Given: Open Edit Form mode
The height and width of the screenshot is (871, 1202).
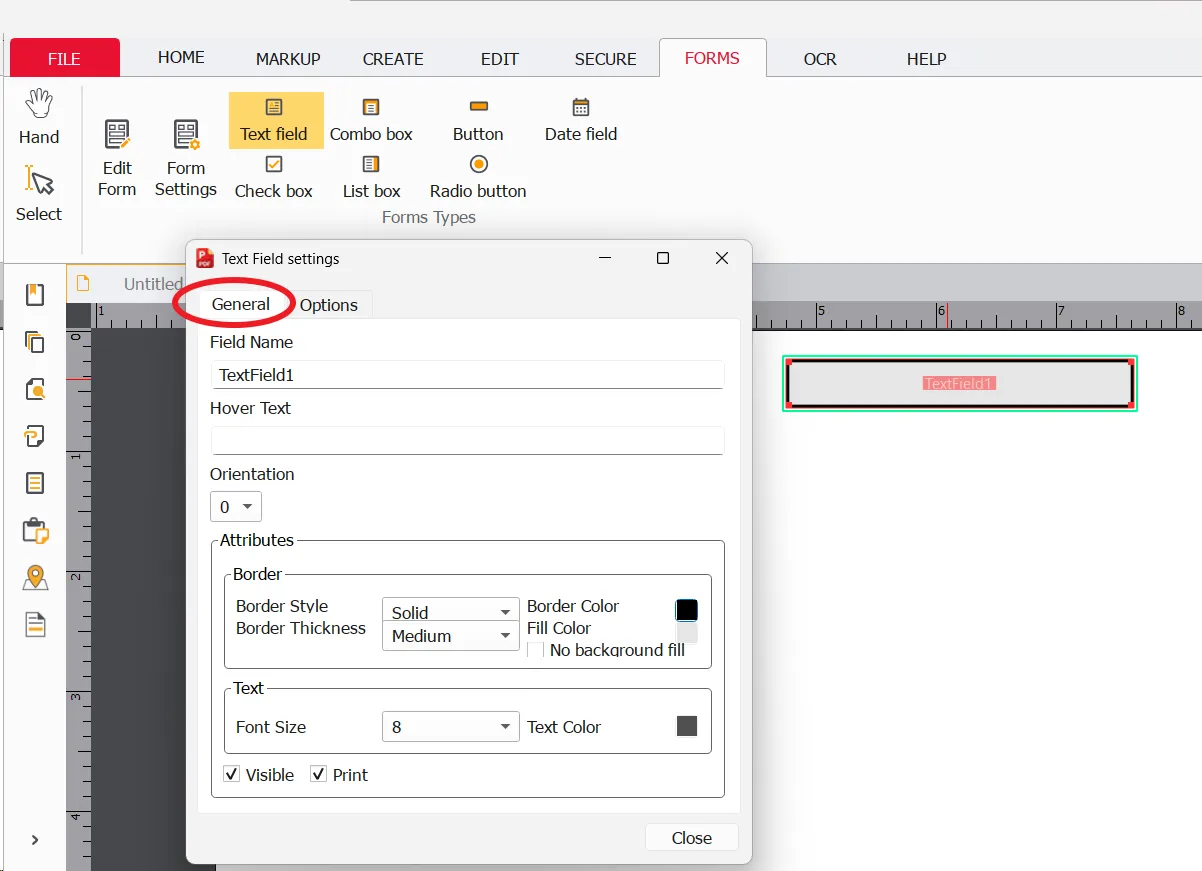Looking at the screenshot, I should click(x=117, y=158).
